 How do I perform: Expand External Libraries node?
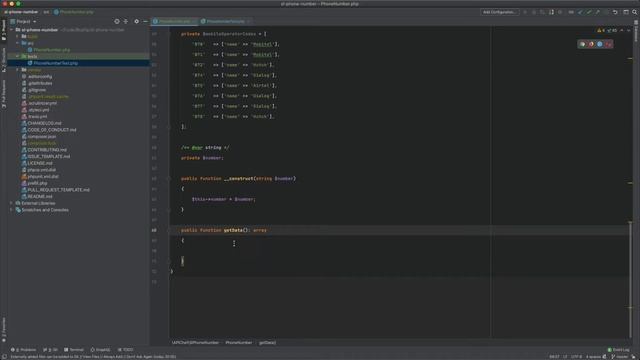pyautogui.click(x=11, y=203)
